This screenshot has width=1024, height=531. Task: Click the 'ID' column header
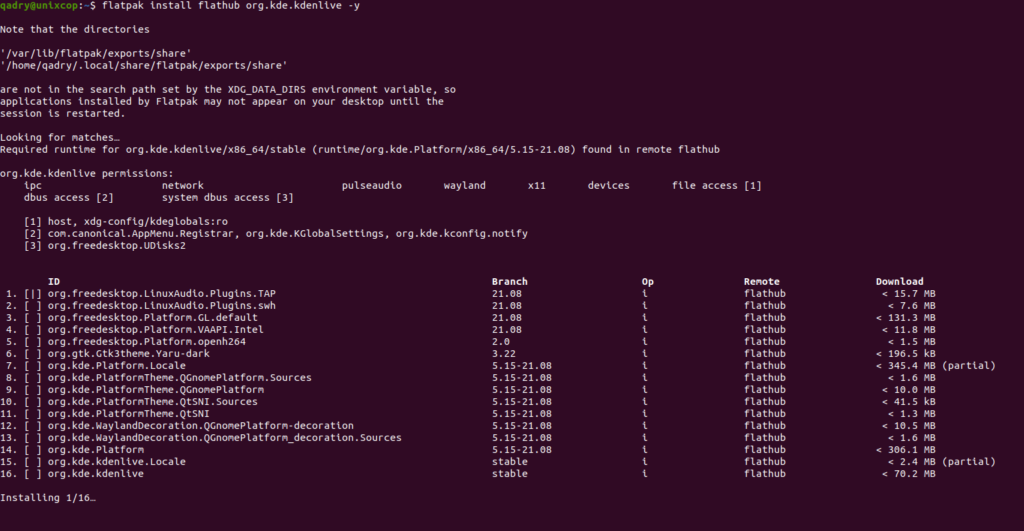tap(54, 282)
